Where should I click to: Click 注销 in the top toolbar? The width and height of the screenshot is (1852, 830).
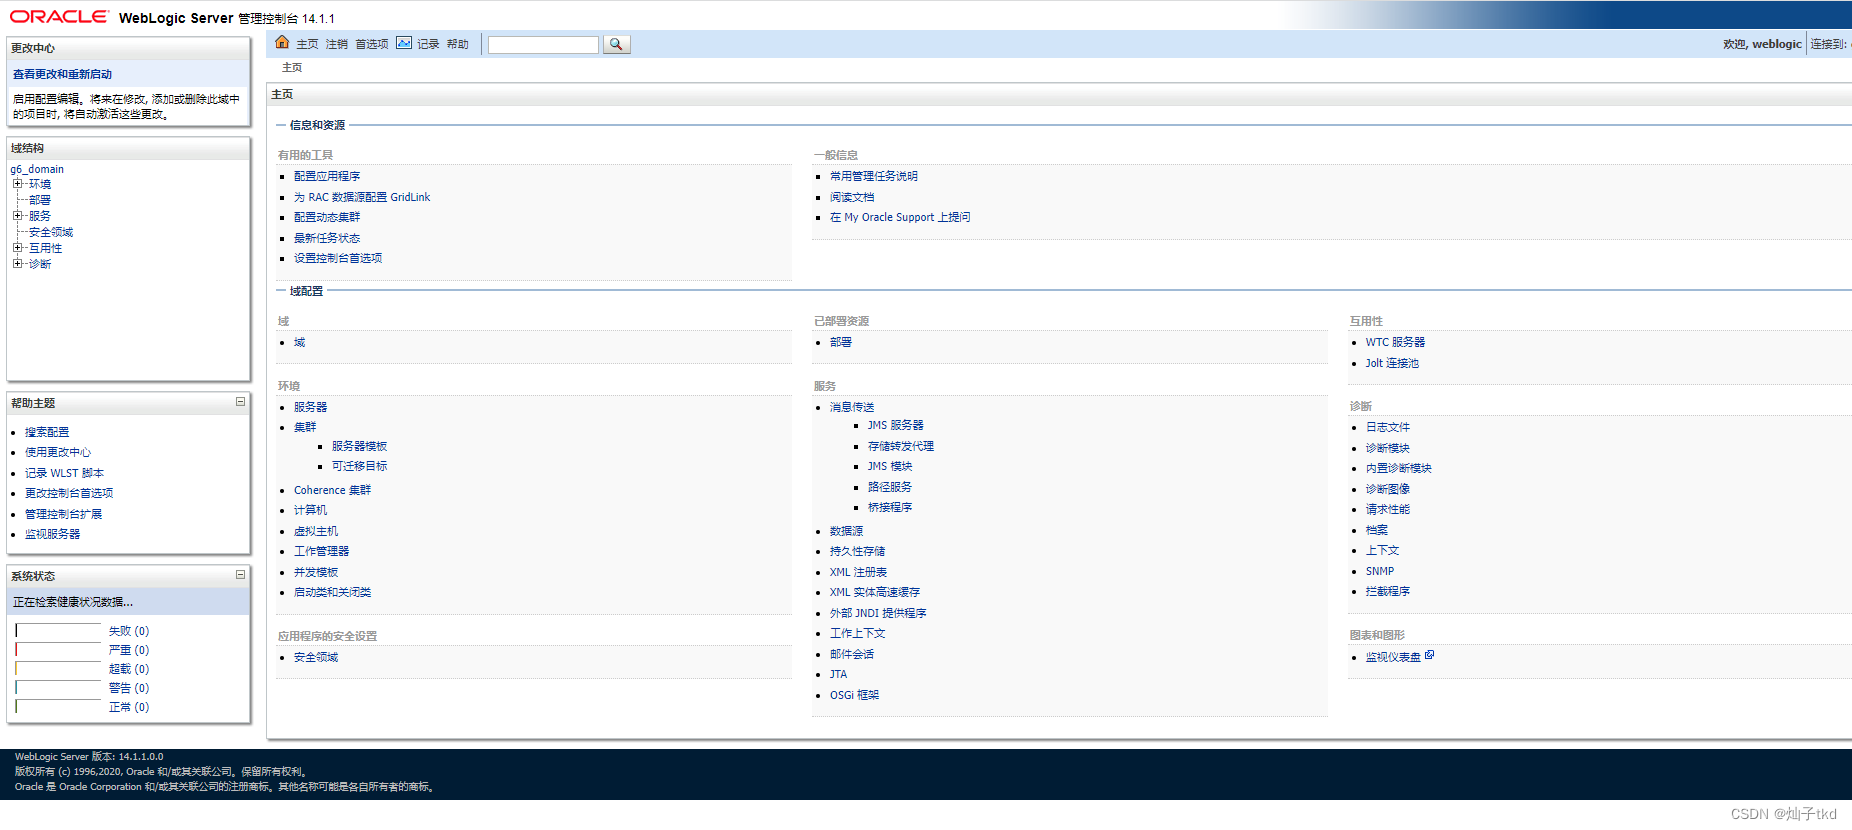pos(337,44)
